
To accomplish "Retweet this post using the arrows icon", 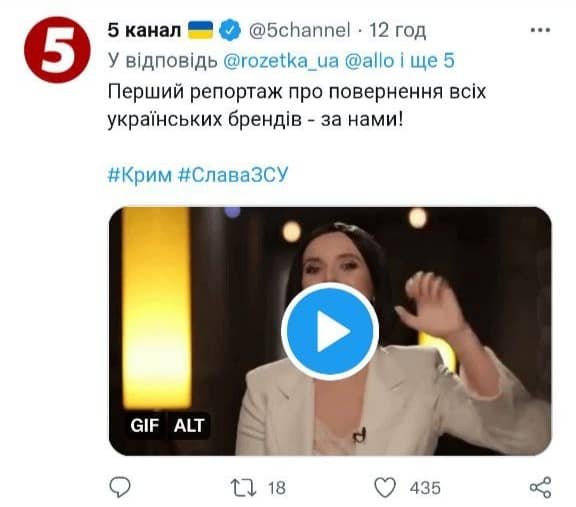I will [x=243, y=488].
